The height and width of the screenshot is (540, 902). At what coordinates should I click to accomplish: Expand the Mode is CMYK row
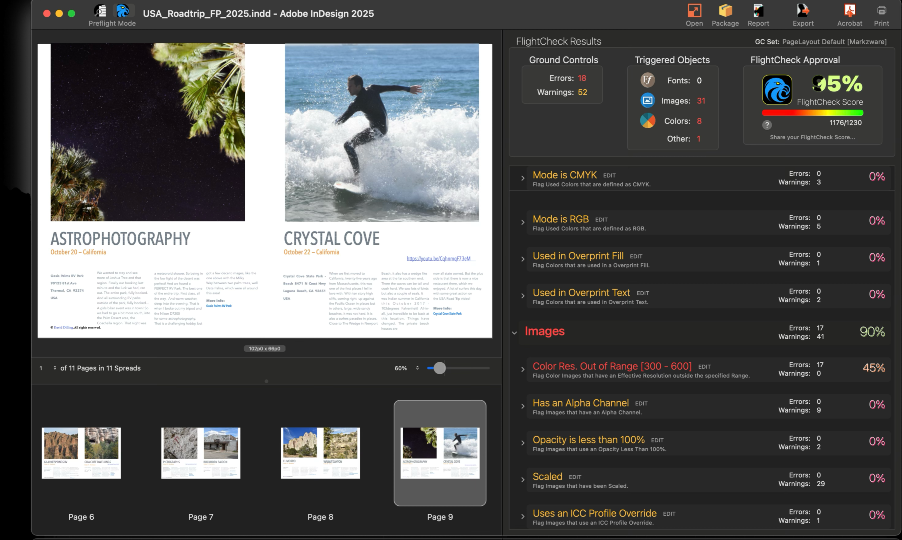tap(522, 178)
